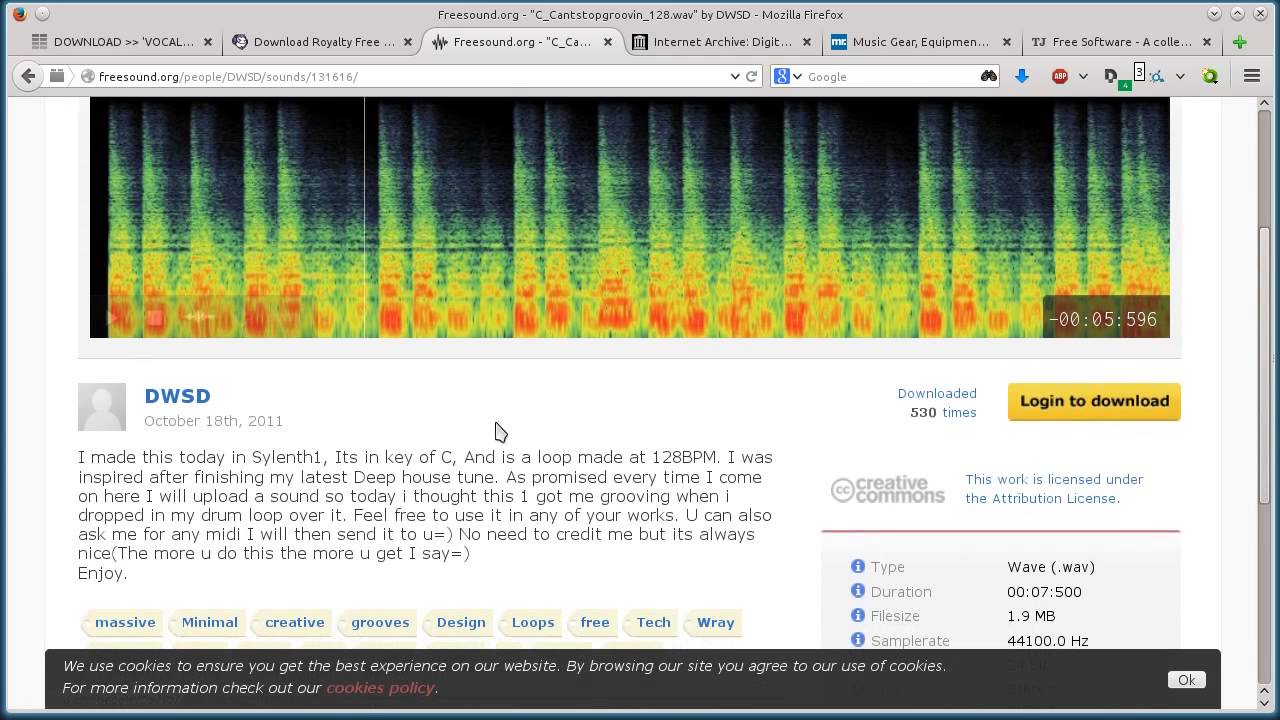Viewport: 1280px width, 720px height.
Task: Close the Freesound.org tab
Action: click(x=608, y=42)
